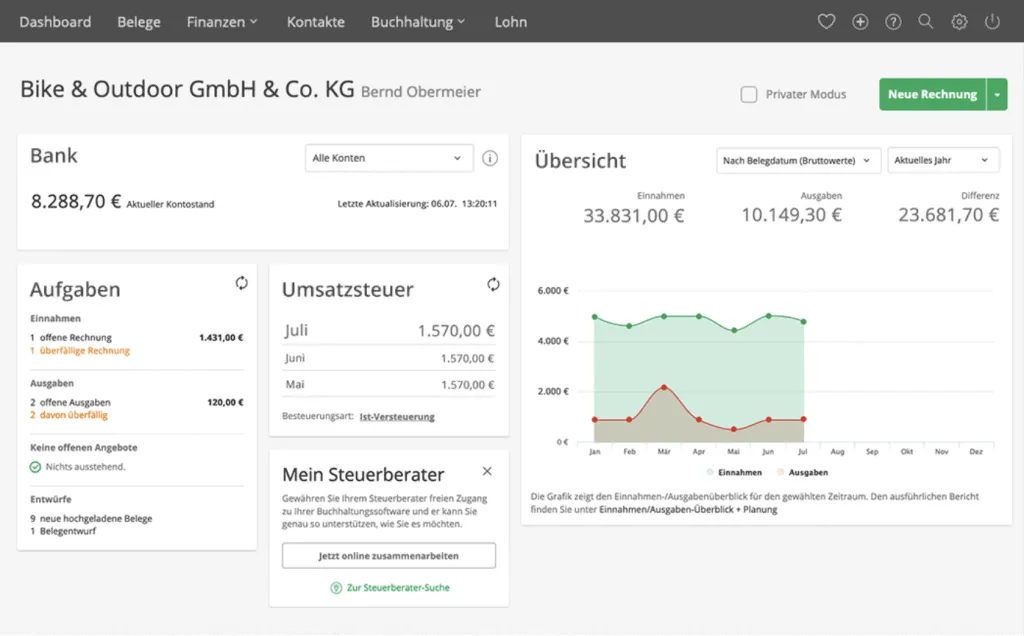Open the Aktuelles Jahr dropdown
Screen dimensions: 1024x636
(943, 159)
